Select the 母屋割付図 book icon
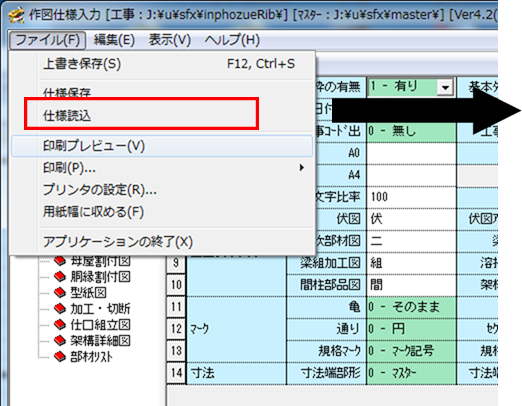522x406 pixels. 60,260
